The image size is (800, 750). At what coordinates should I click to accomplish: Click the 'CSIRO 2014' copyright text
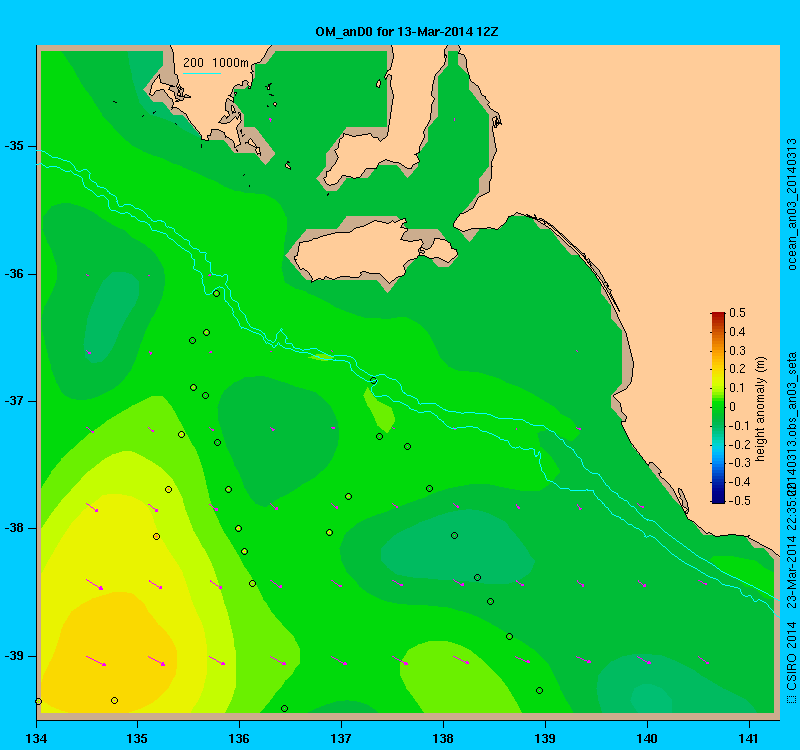791,657
